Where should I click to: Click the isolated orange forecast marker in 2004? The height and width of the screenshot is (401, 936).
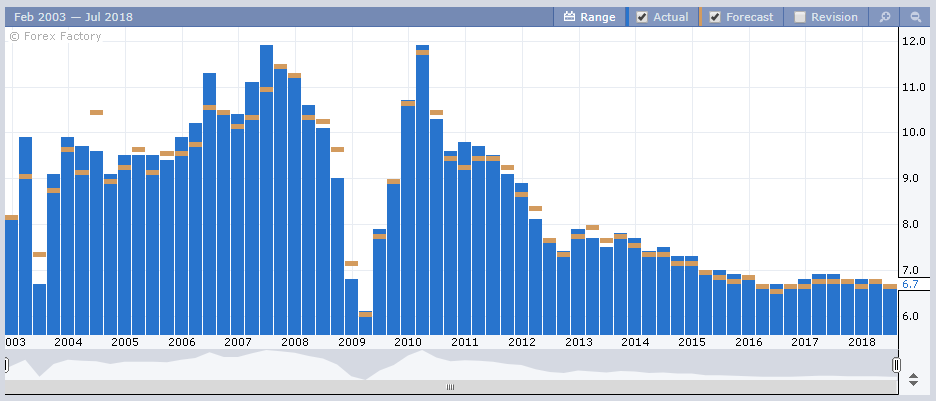[x=96, y=112]
